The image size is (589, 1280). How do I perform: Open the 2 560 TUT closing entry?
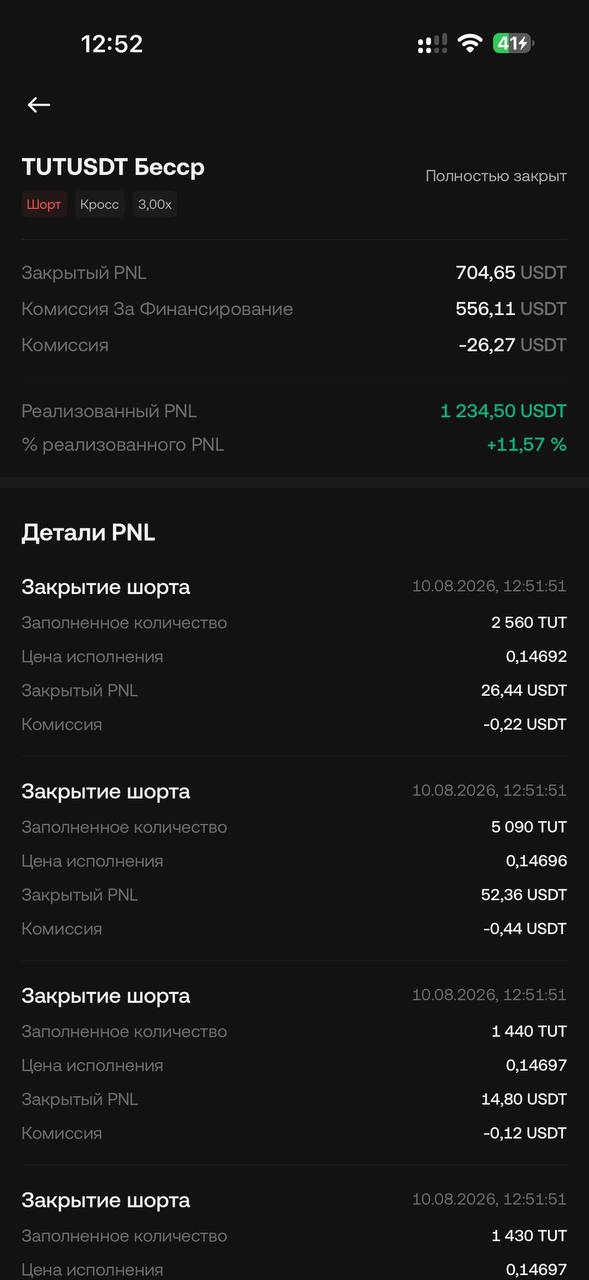point(294,655)
